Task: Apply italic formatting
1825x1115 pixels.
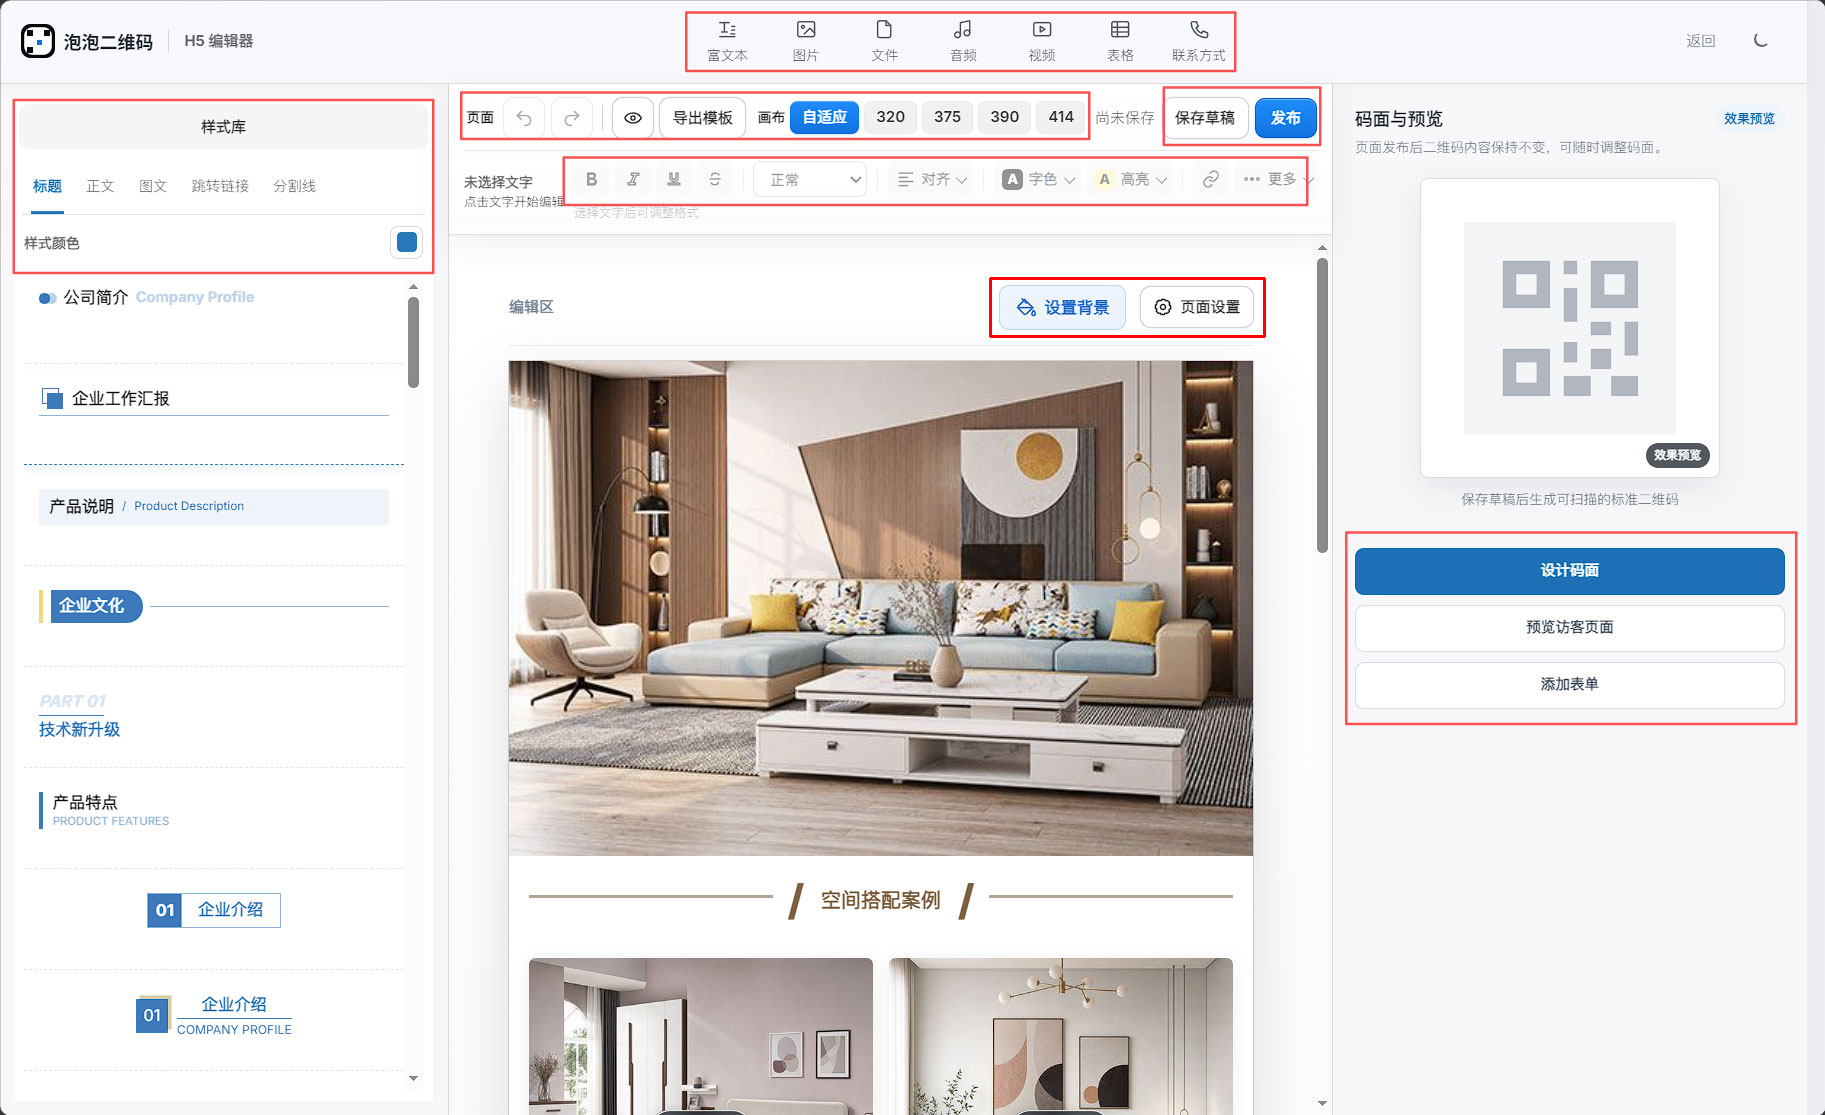Action: coord(633,179)
